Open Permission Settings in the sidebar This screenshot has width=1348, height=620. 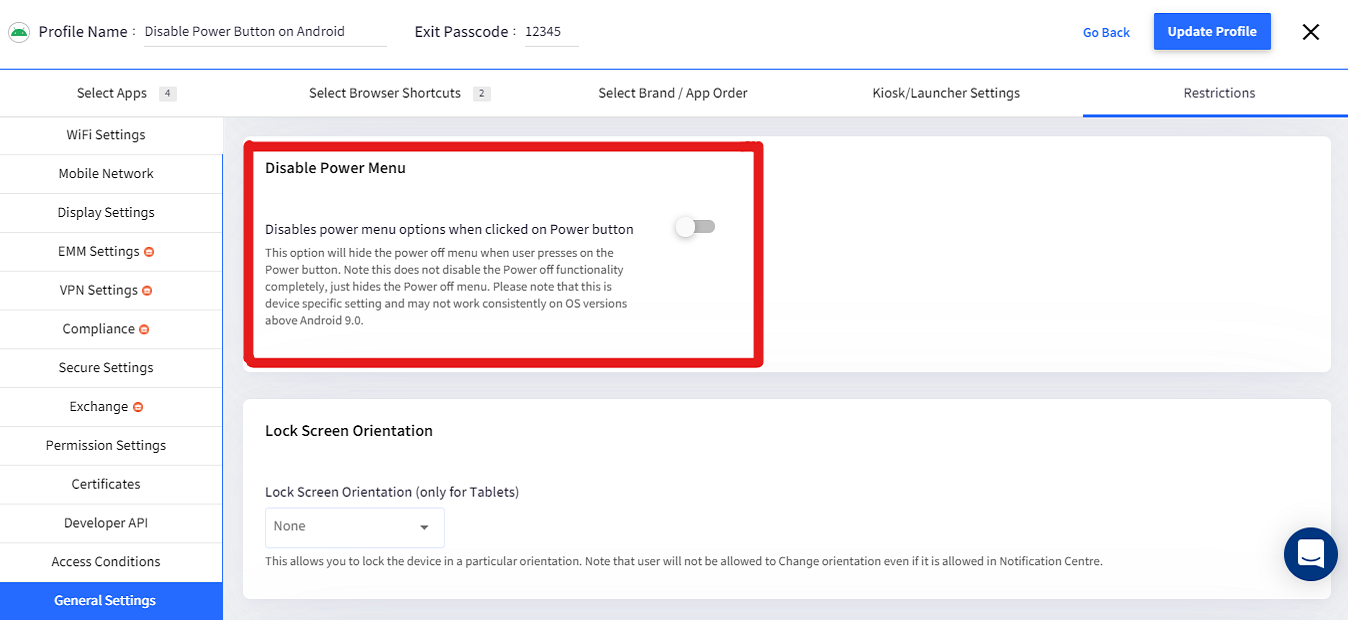[x=111, y=446]
